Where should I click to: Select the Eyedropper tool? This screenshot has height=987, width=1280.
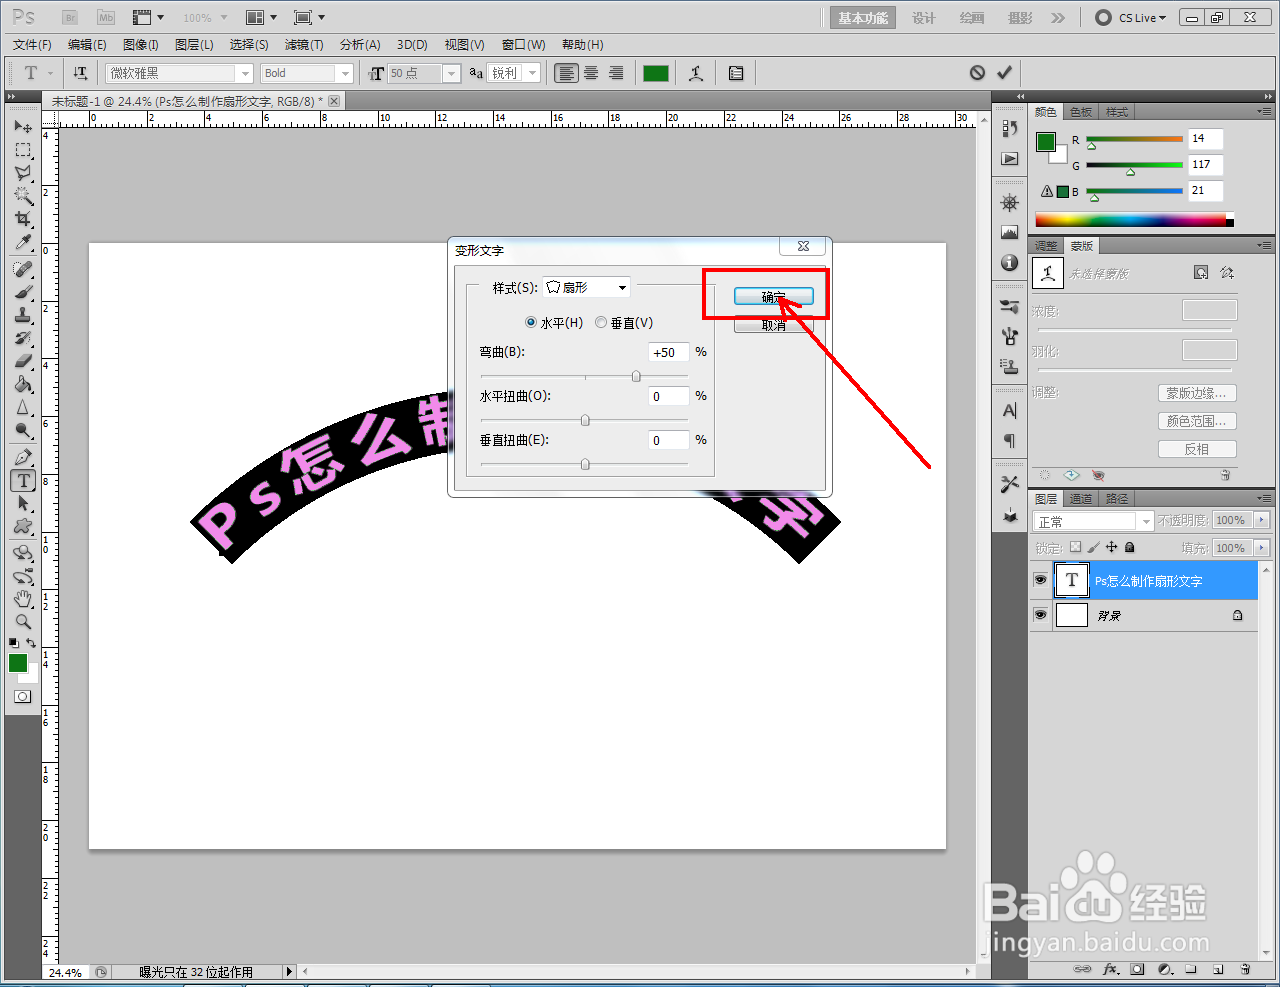23,242
